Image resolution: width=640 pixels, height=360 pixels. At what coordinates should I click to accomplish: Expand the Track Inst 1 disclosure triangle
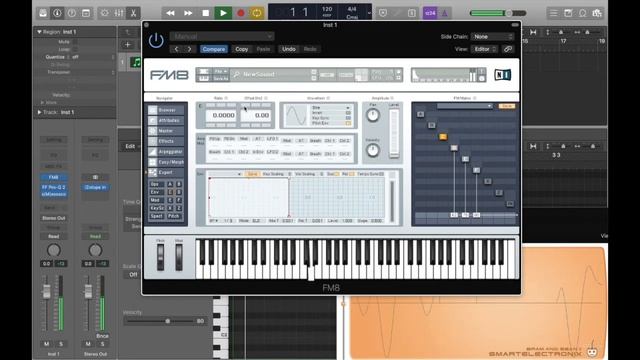(39, 112)
